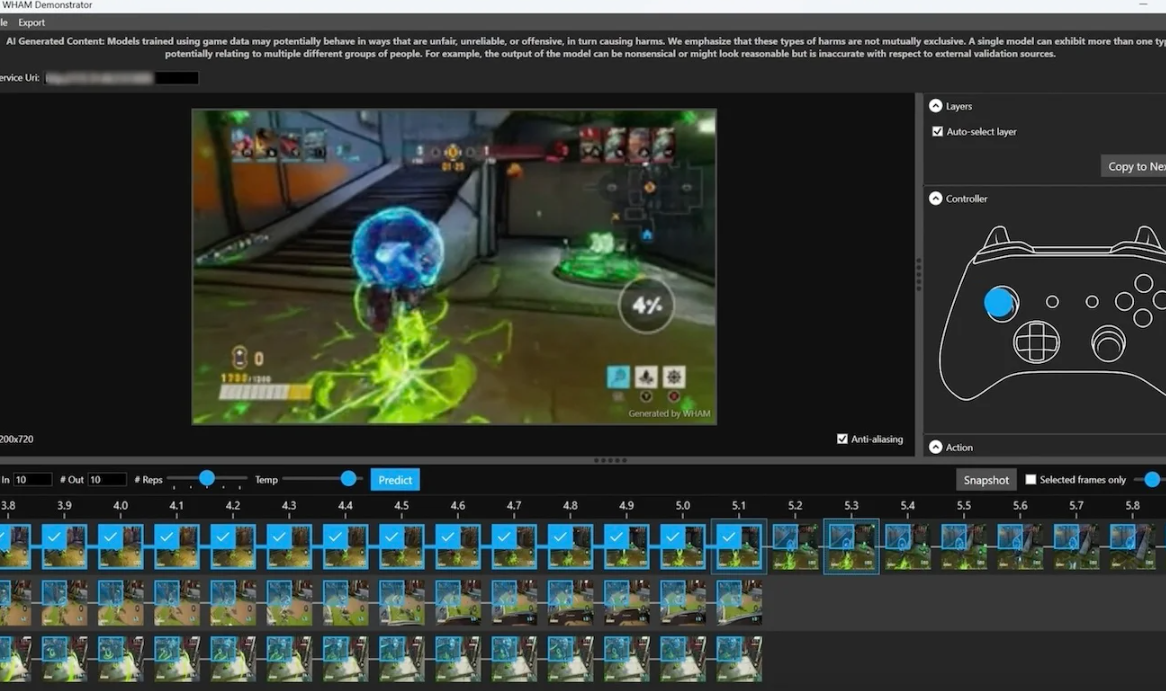Toggle the Auto-select layer checkbox
Image resolution: width=1166 pixels, height=691 pixels.
[937, 132]
